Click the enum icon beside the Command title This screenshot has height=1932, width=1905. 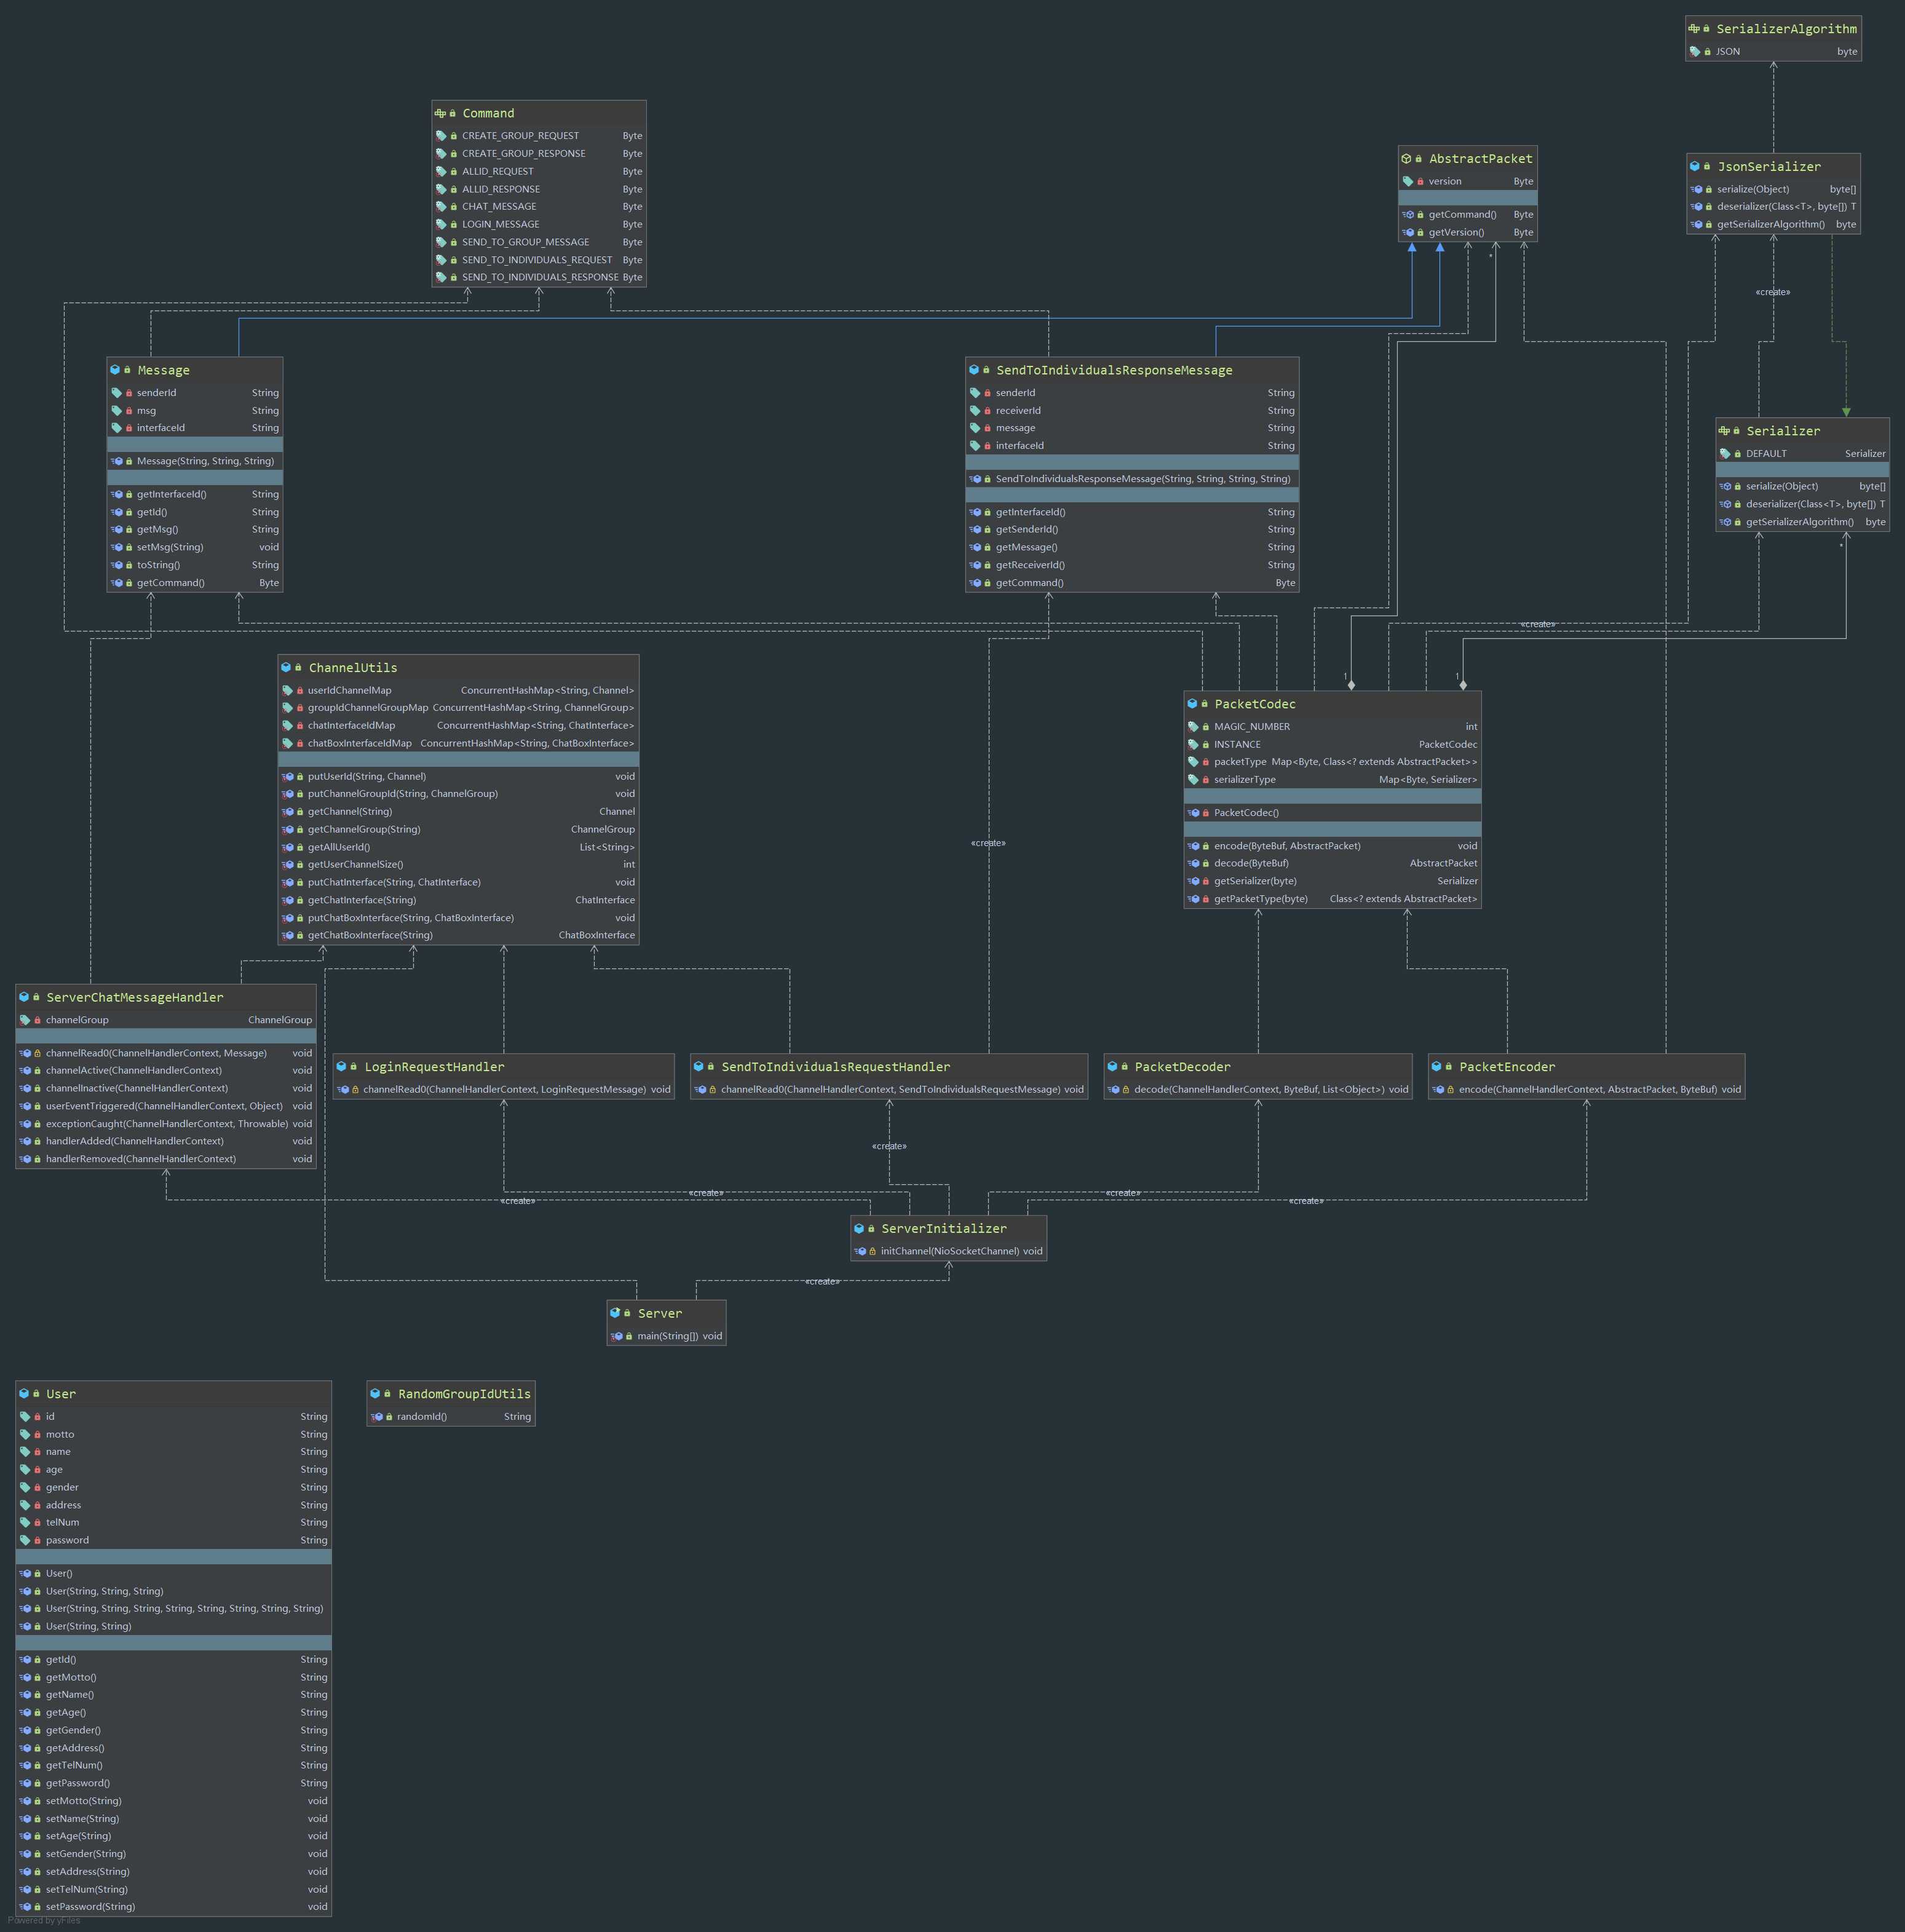(440, 113)
